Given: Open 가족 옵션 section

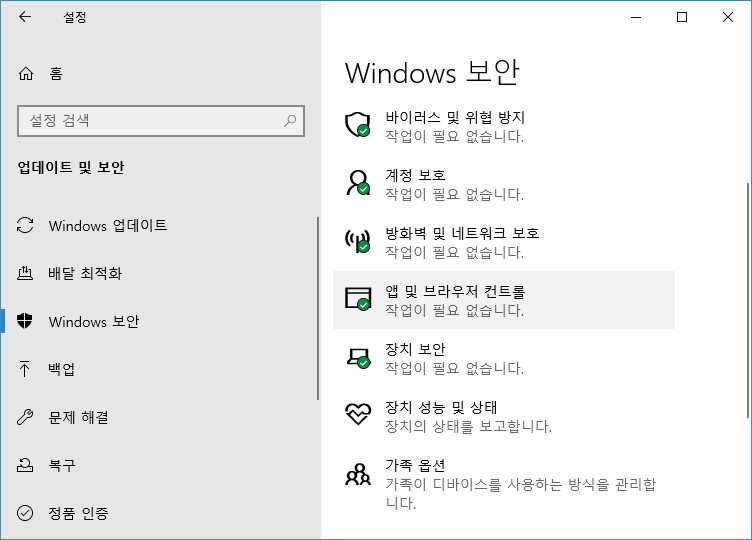Looking at the screenshot, I should [504, 484].
